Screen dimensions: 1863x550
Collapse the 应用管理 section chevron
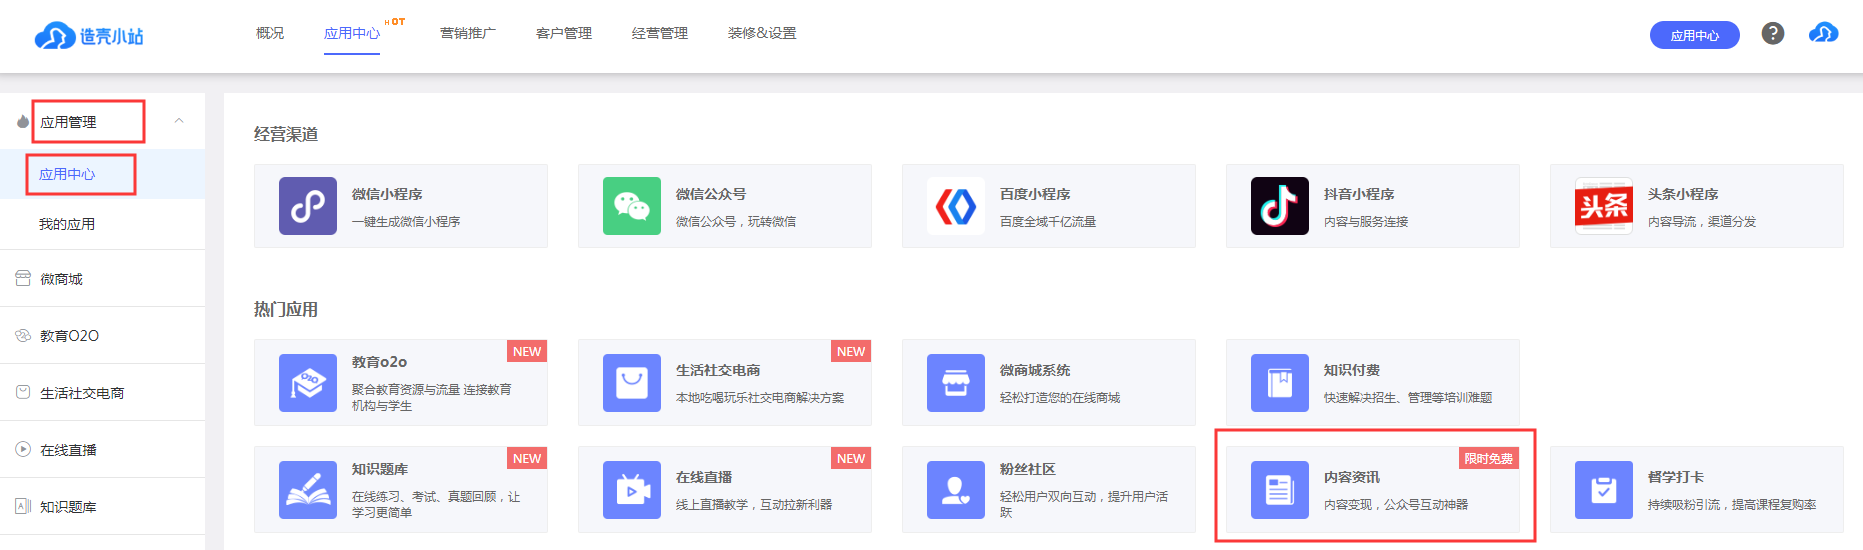(x=179, y=121)
